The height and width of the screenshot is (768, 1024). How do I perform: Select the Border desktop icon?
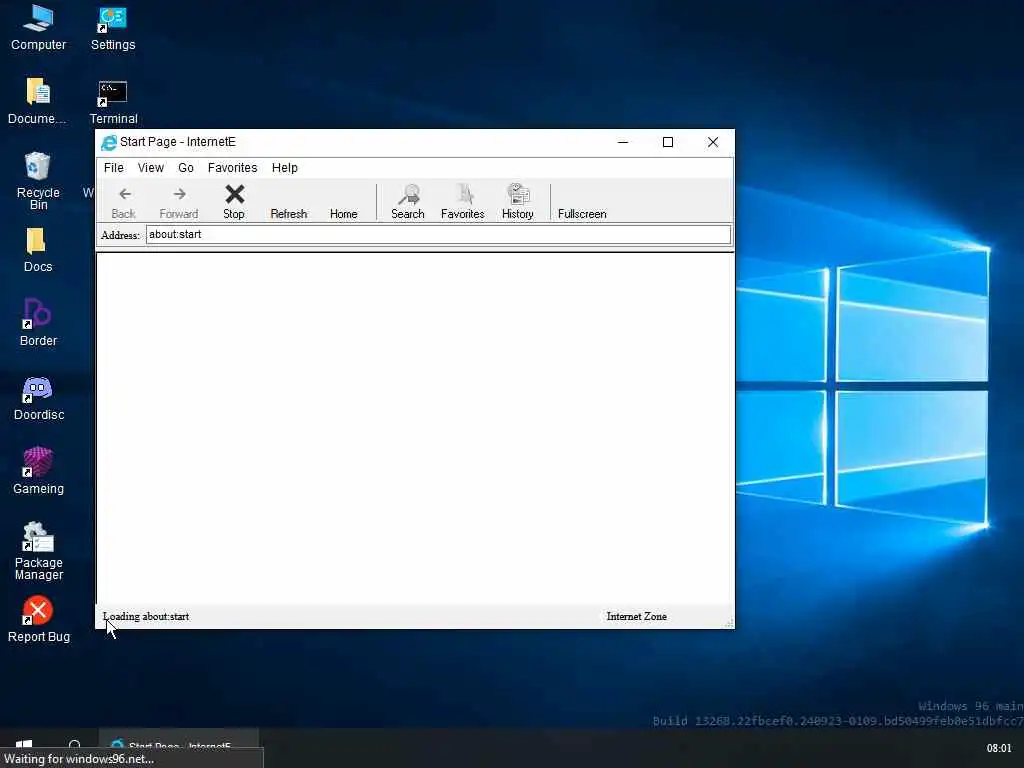38,323
